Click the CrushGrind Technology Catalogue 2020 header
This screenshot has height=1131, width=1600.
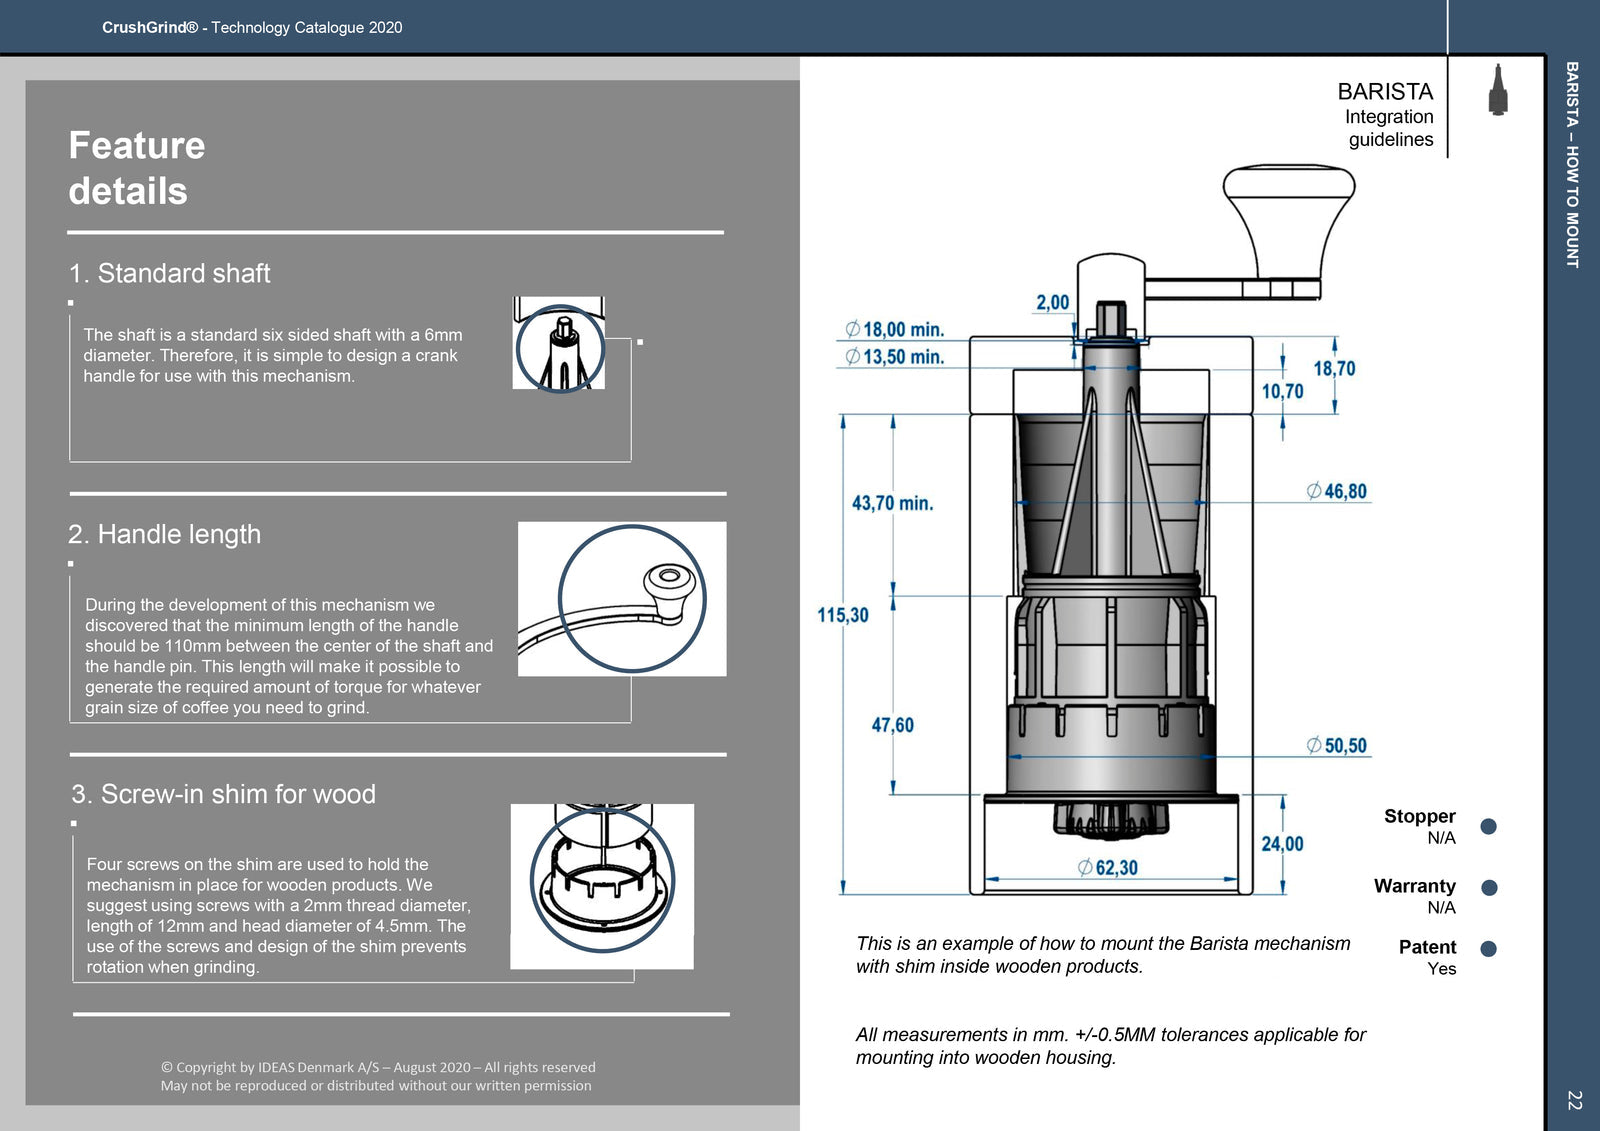coord(252,28)
